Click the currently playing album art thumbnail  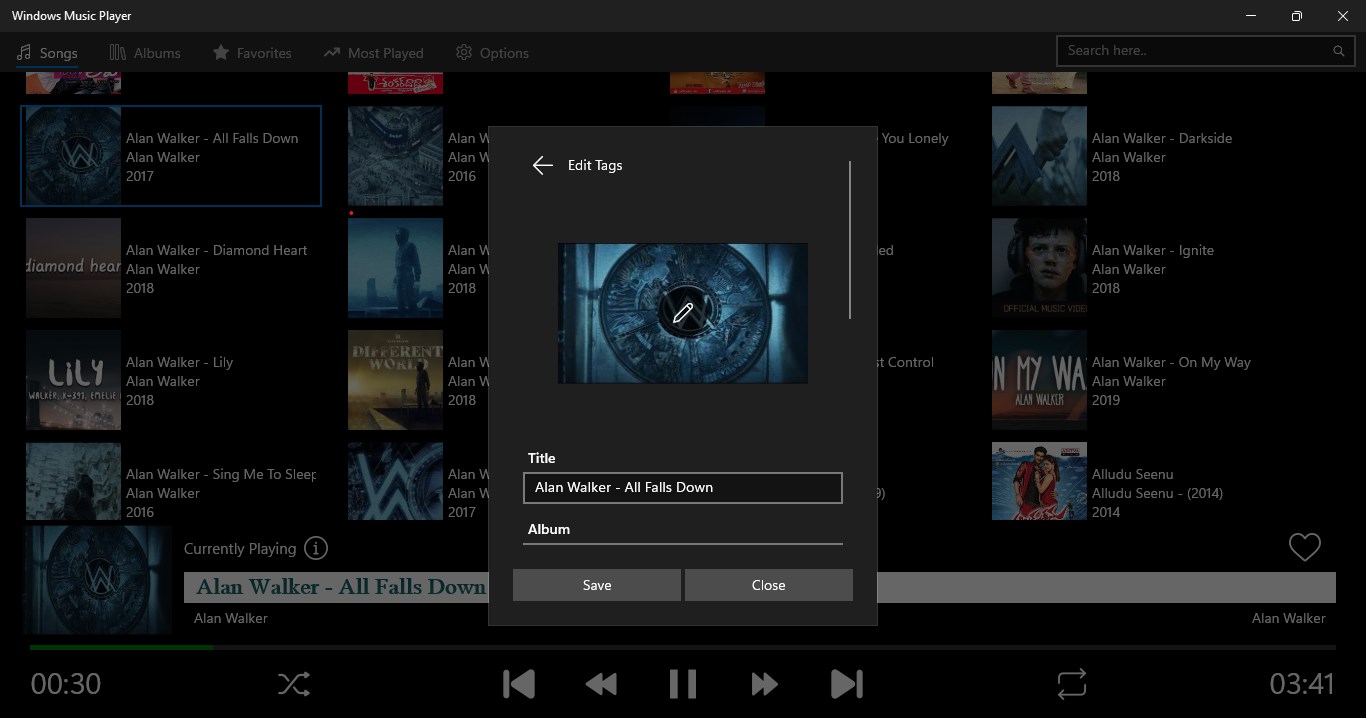point(98,581)
